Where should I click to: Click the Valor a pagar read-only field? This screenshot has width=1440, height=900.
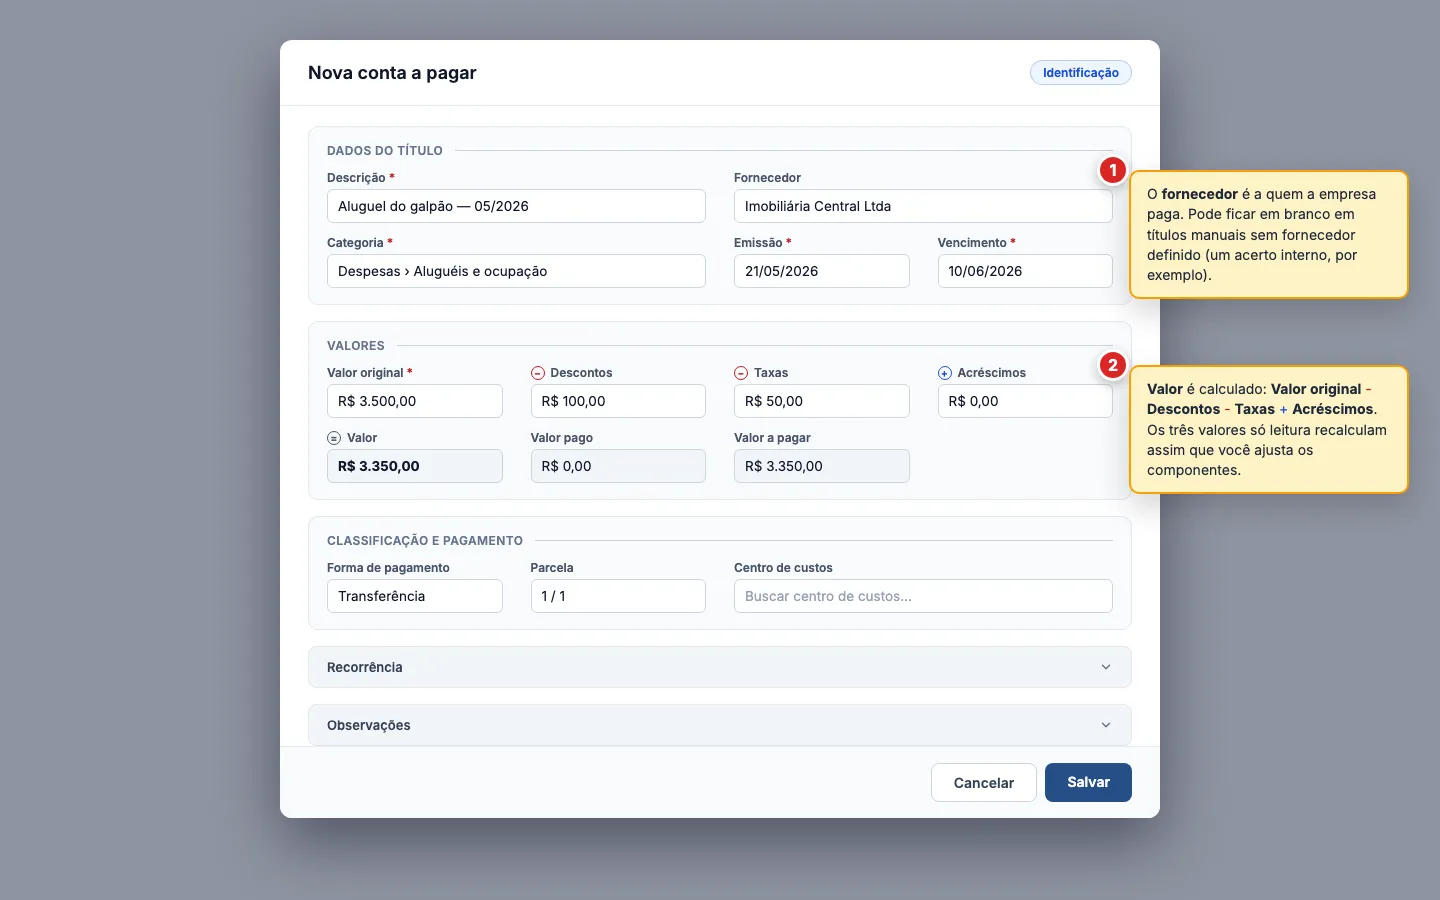pyautogui.click(x=822, y=466)
